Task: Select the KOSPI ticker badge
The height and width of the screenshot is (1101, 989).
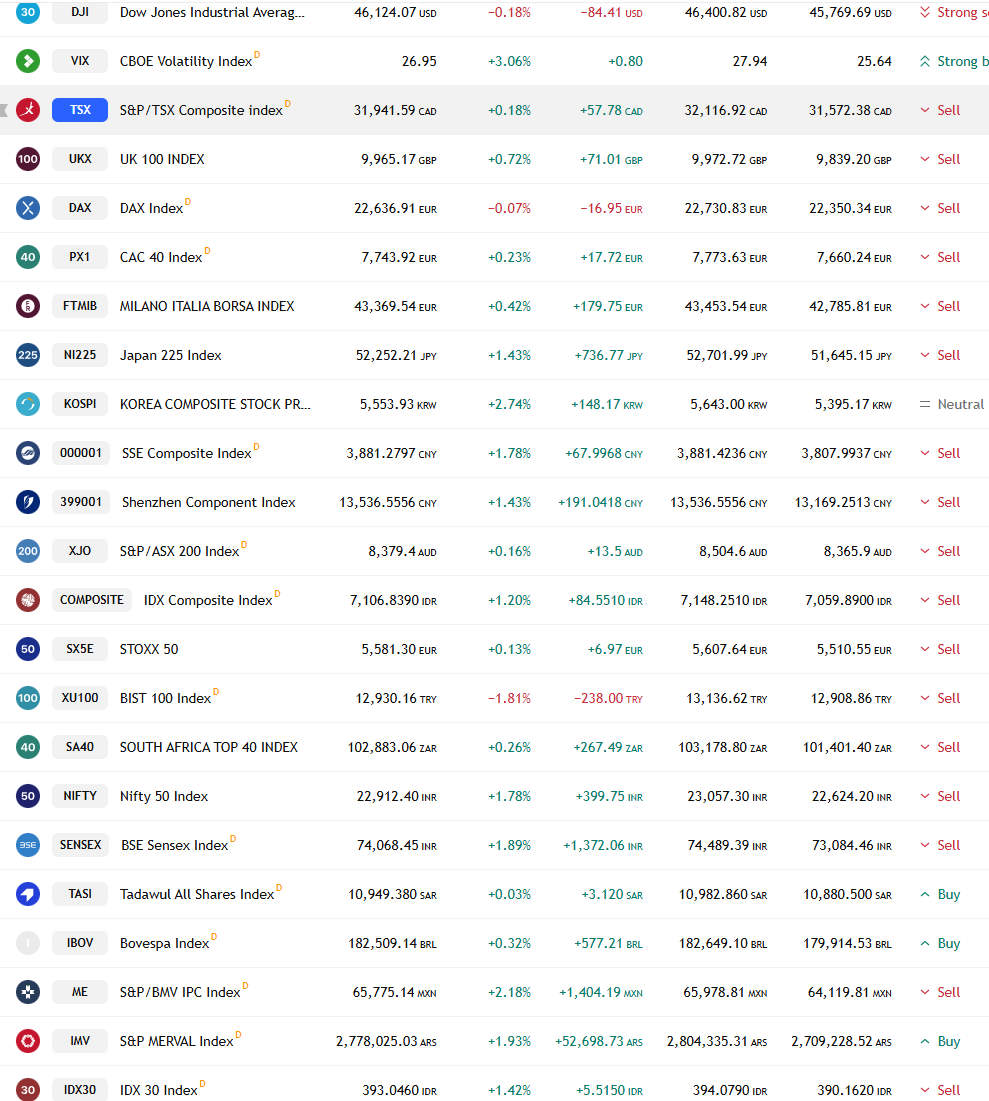Action: click(x=80, y=404)
